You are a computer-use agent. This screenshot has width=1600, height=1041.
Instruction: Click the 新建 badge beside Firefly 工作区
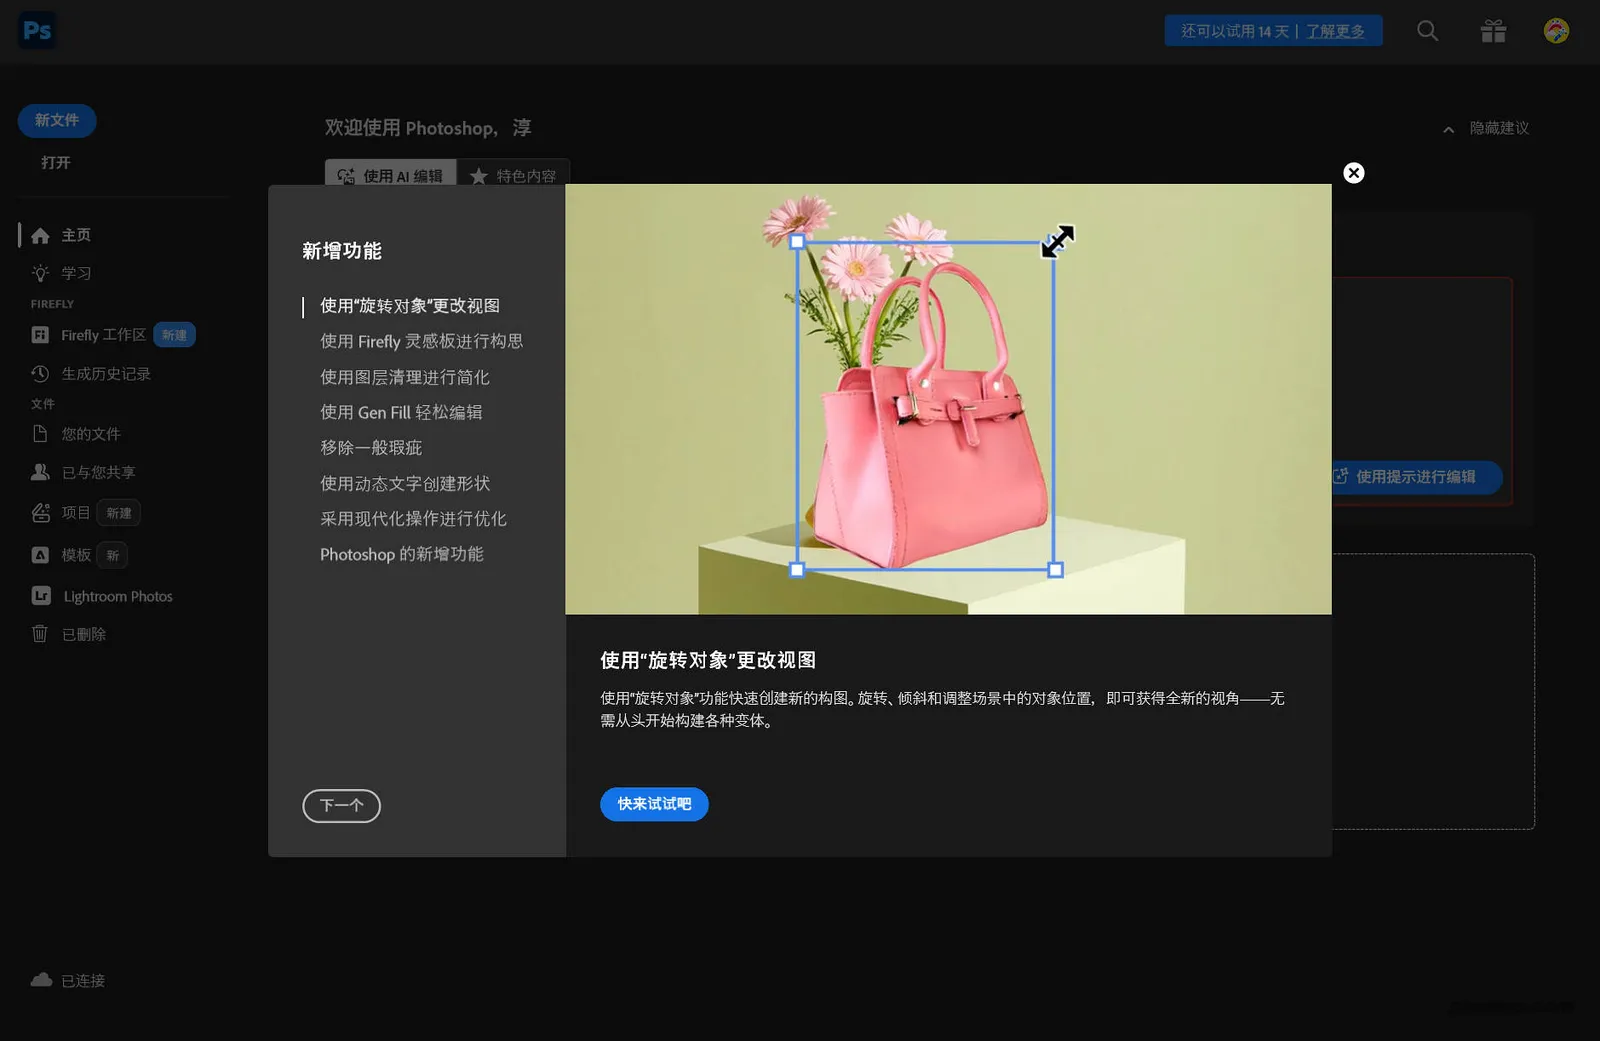174,335
